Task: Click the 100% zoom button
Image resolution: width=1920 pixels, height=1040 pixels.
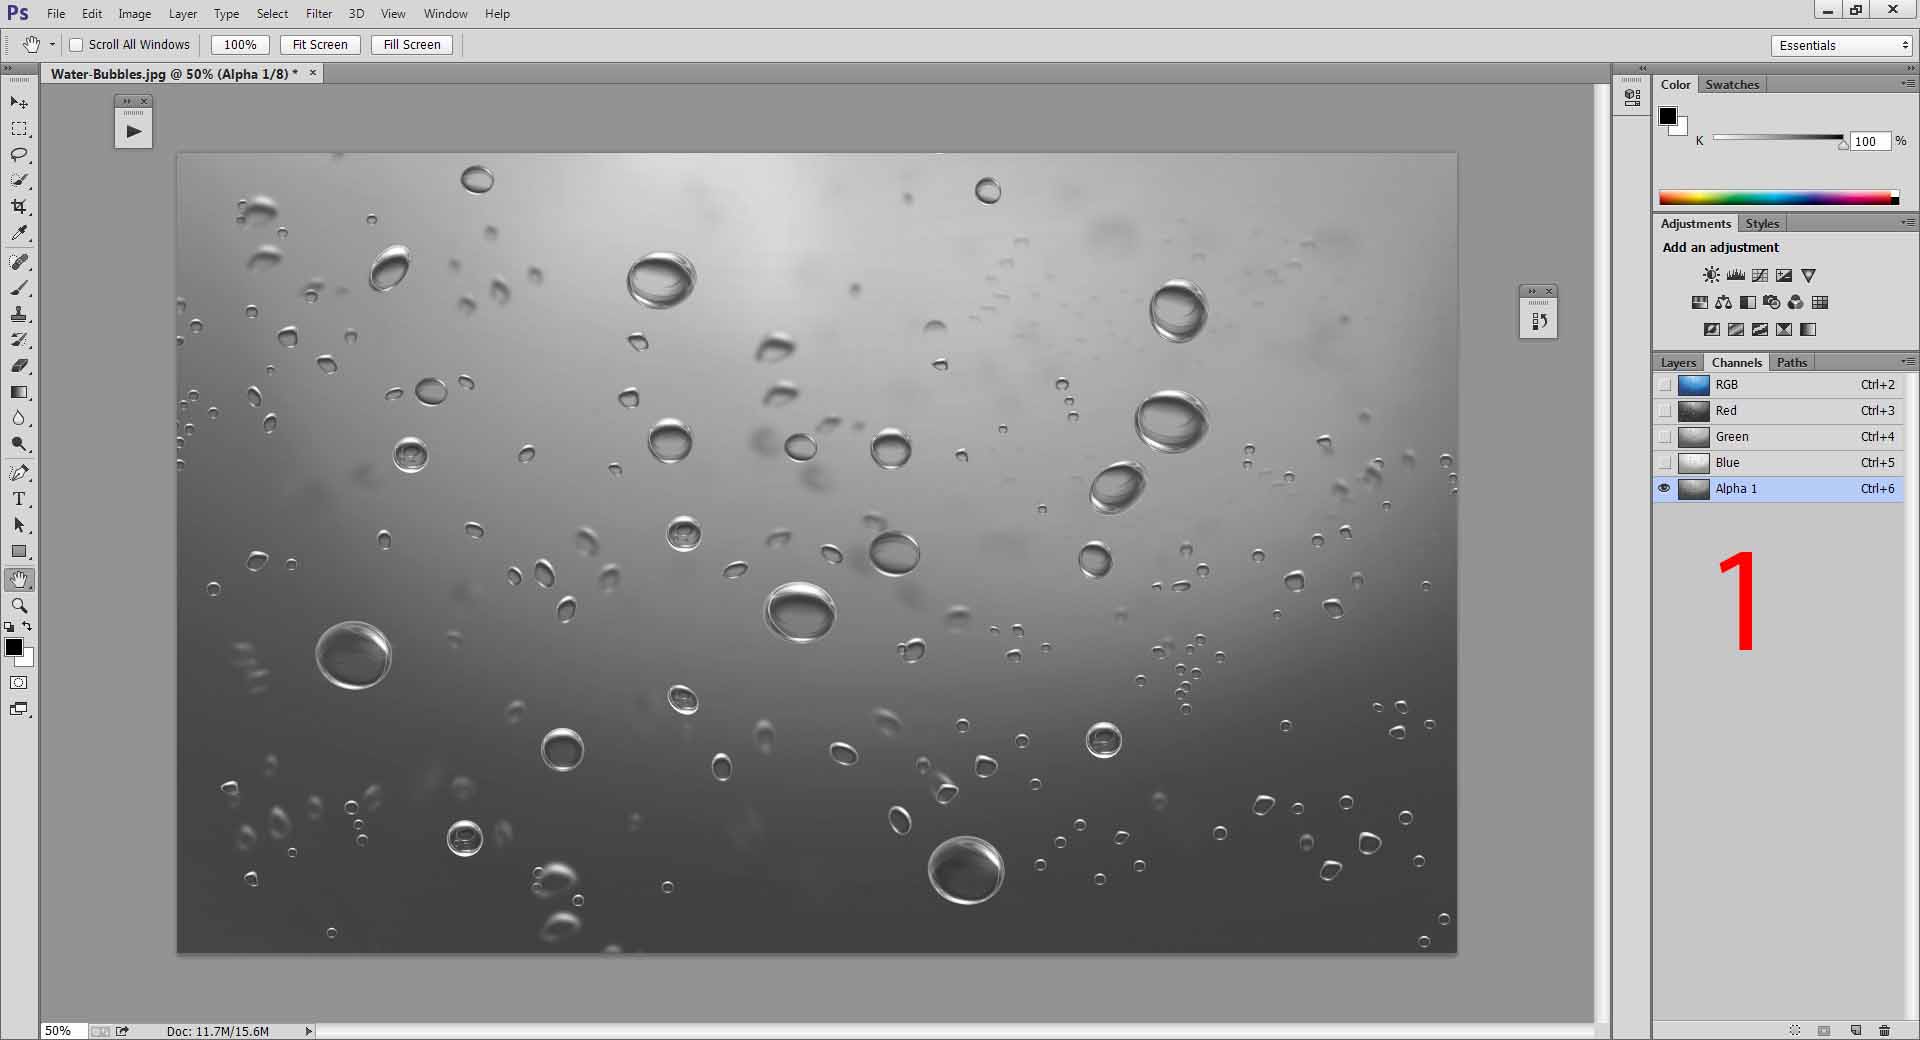Action: [x=240, y=45]
